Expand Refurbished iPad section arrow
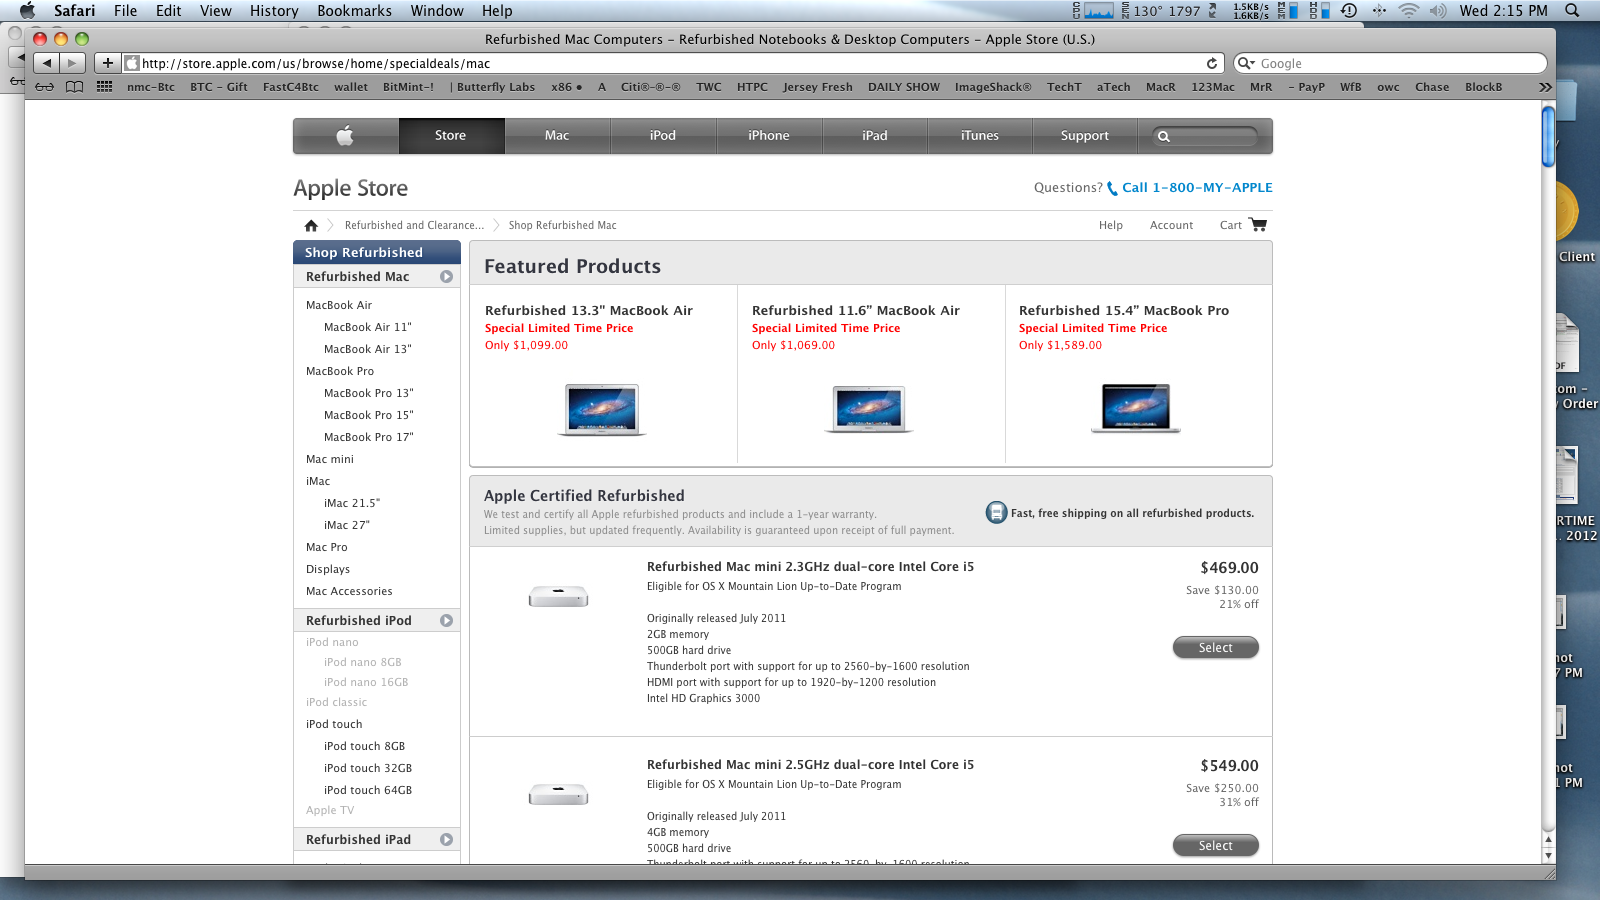Viewport: 1600px width, 900px height. click(x=446, y=840)
